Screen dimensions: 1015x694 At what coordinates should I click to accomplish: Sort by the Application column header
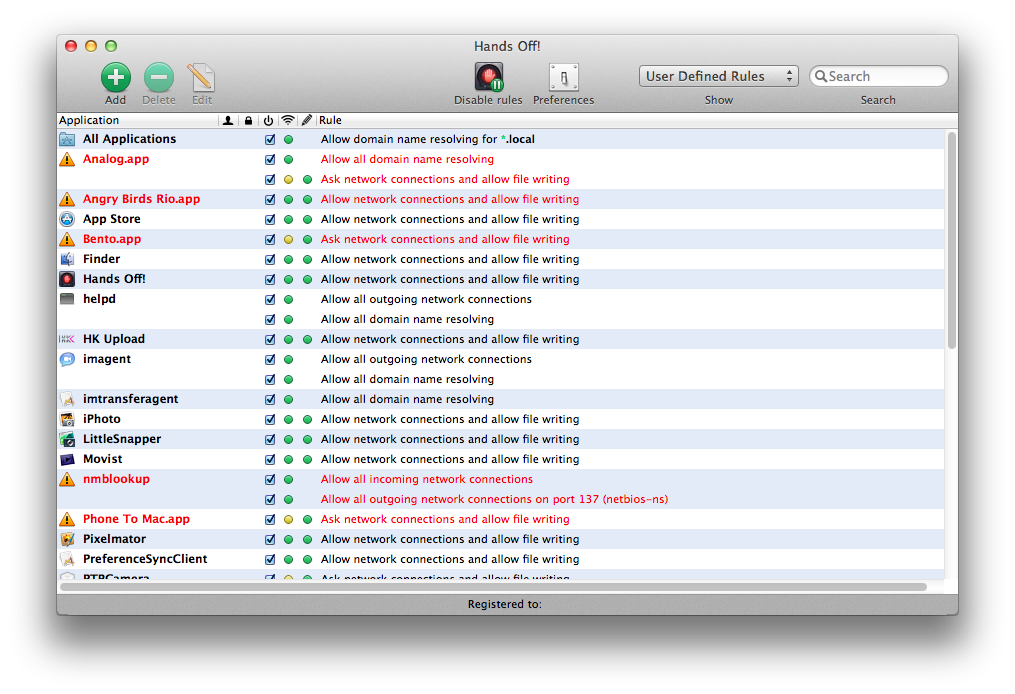pos(137,120)
